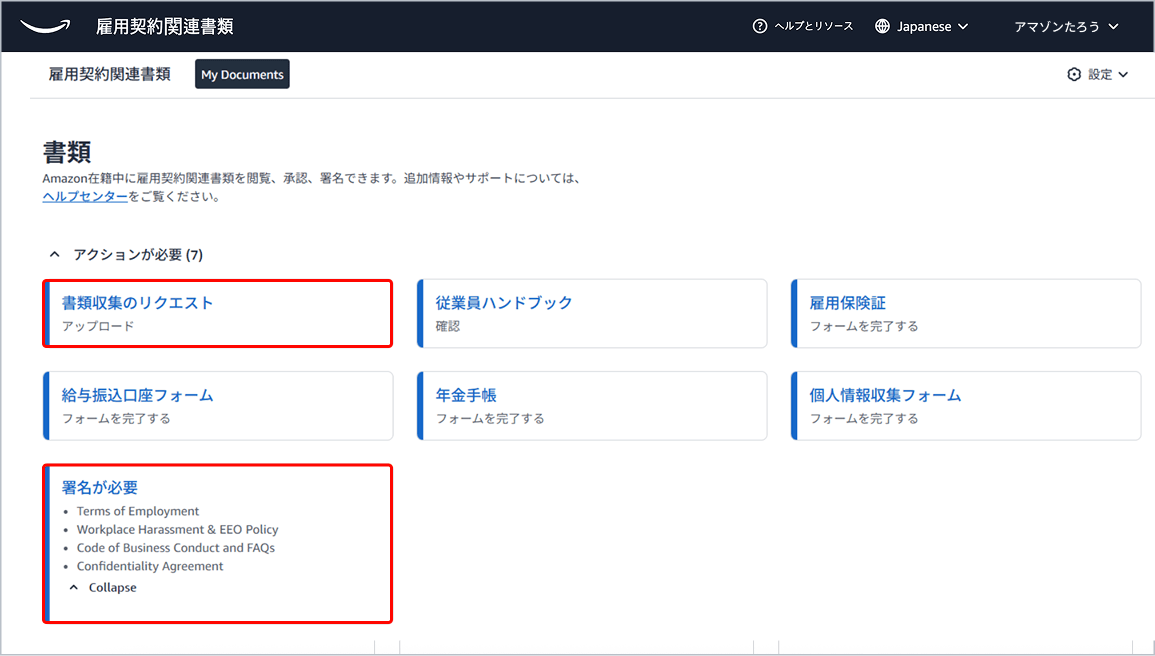
Task: Click Code of Business Conduct and FAQs
Action: pyautogui.click(x=176, y=548)
